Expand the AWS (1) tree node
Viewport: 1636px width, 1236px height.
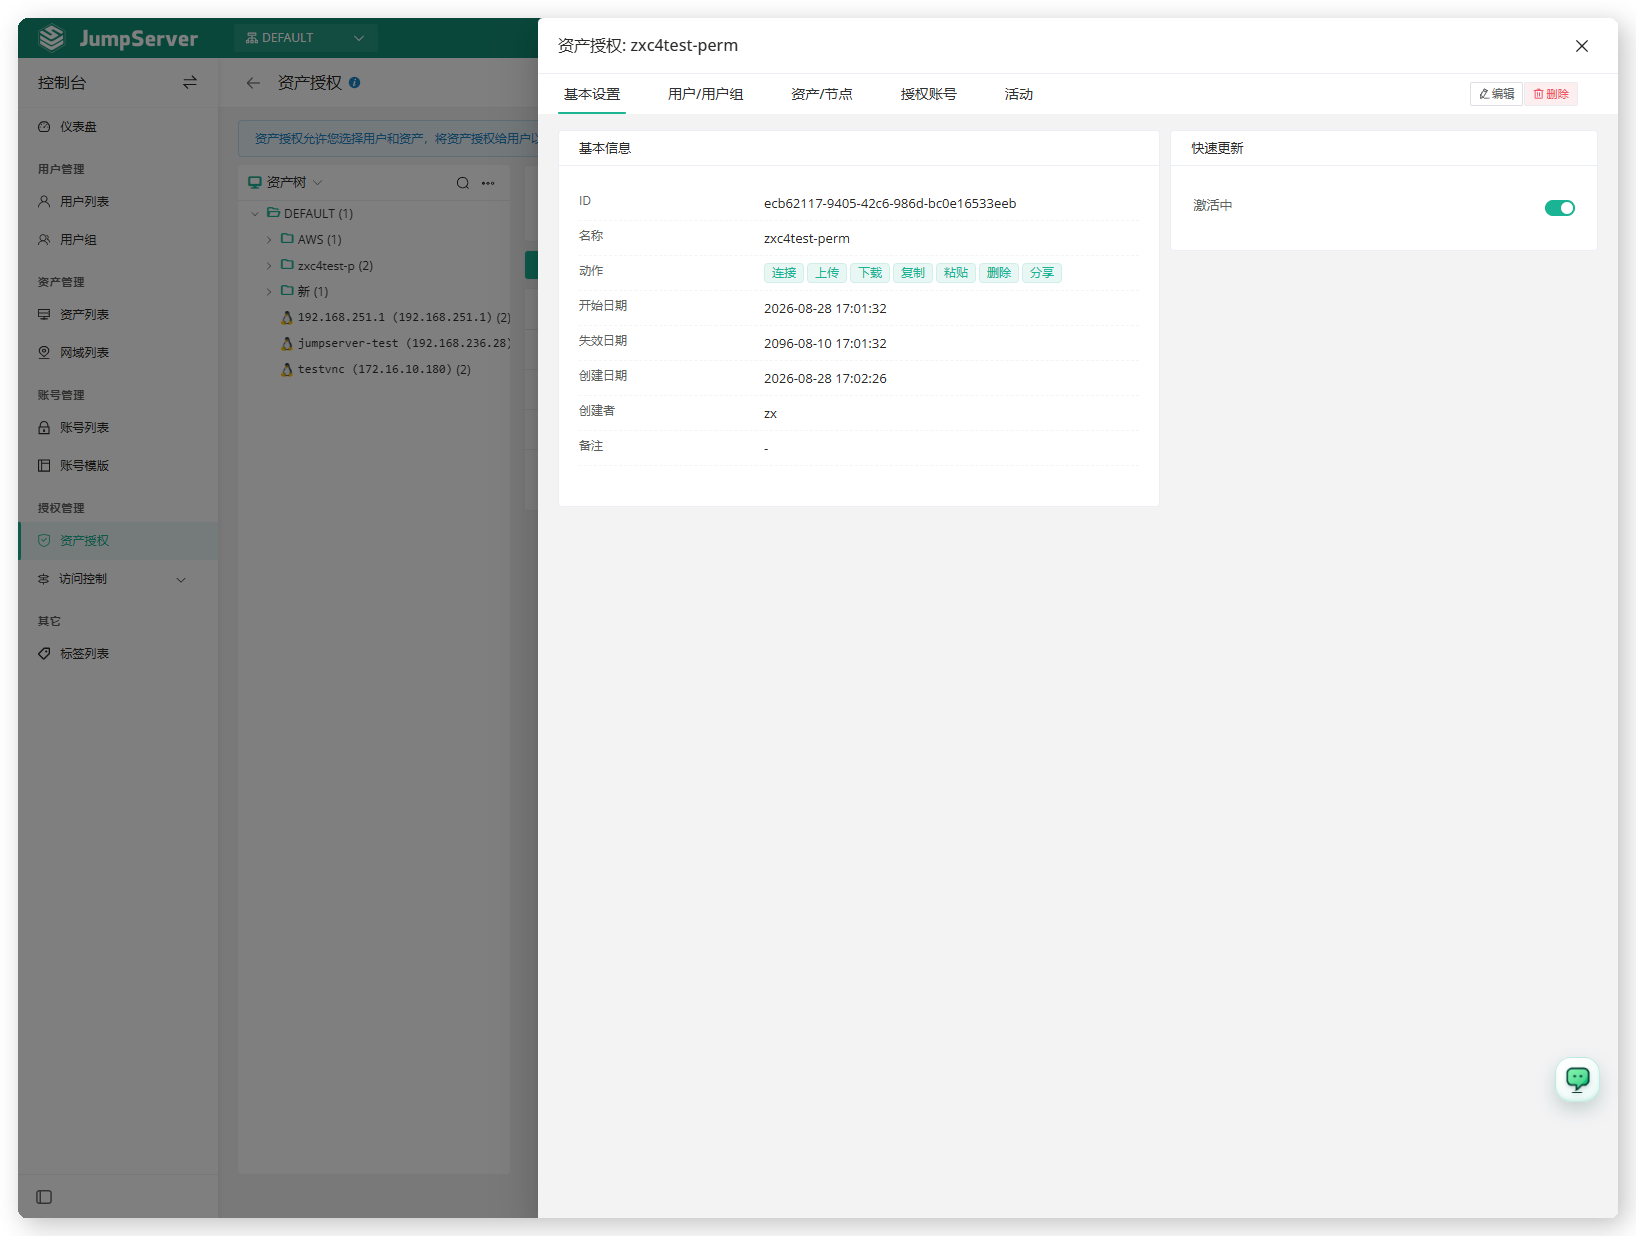269,240
